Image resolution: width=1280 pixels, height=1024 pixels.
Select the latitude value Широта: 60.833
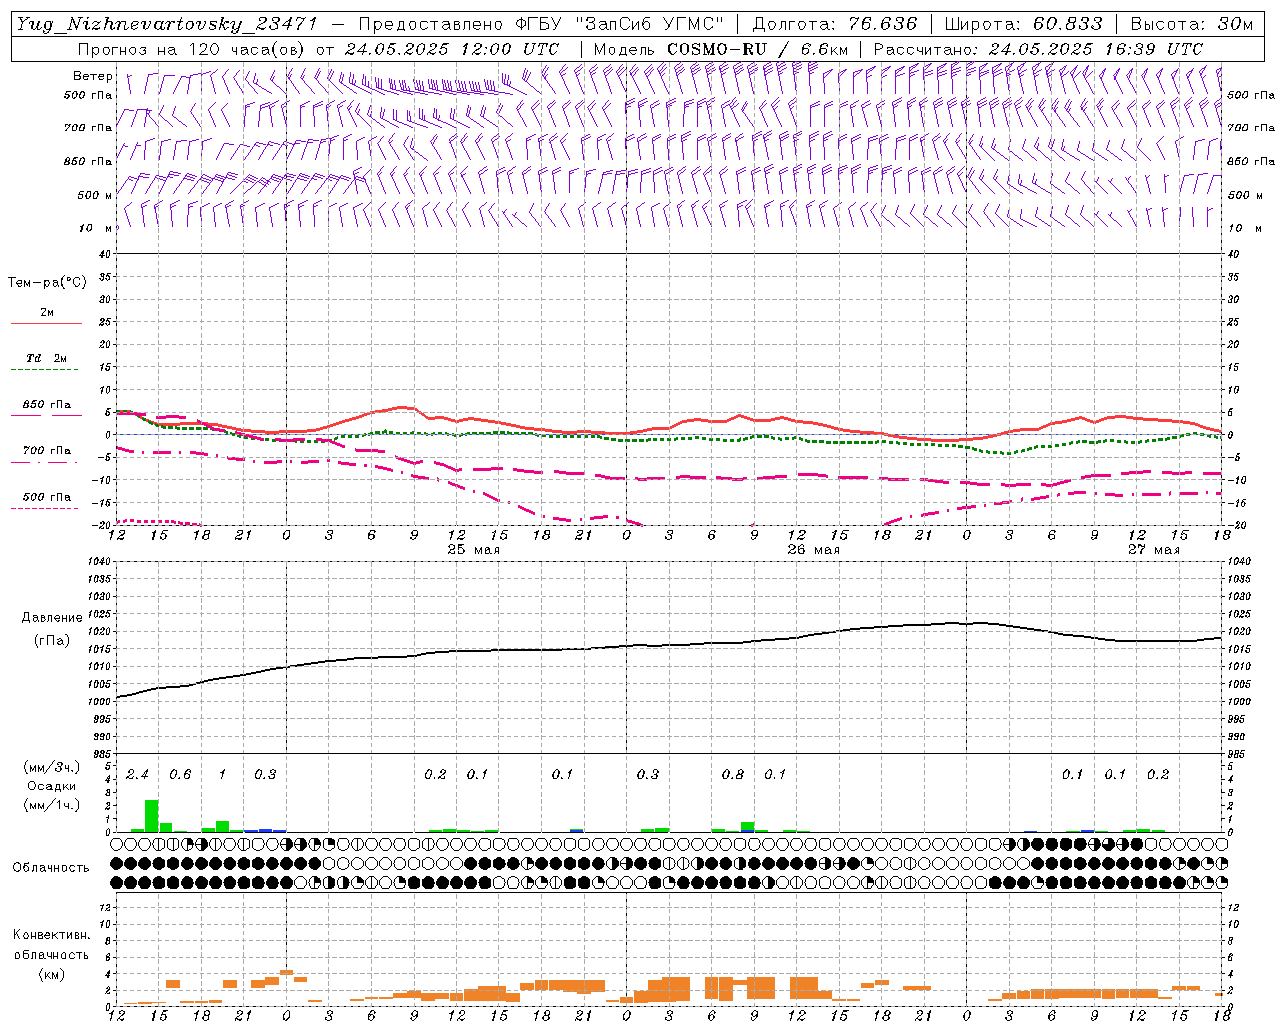coord(1022,24)
